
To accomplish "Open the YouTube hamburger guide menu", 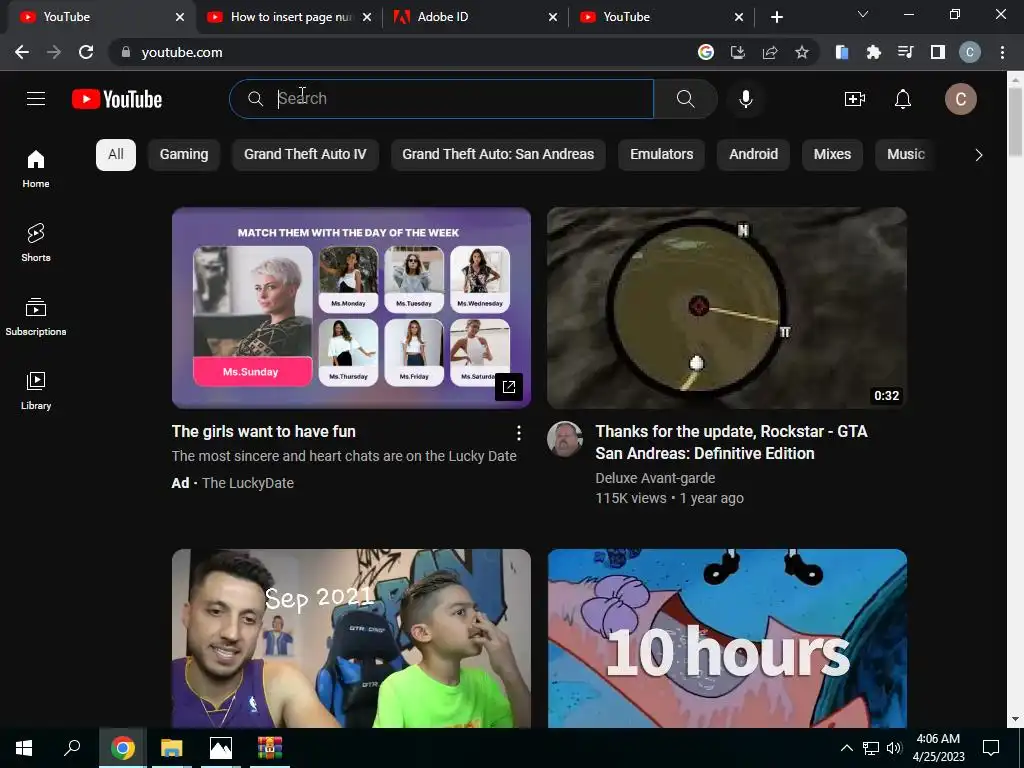I will click(36, 99).
